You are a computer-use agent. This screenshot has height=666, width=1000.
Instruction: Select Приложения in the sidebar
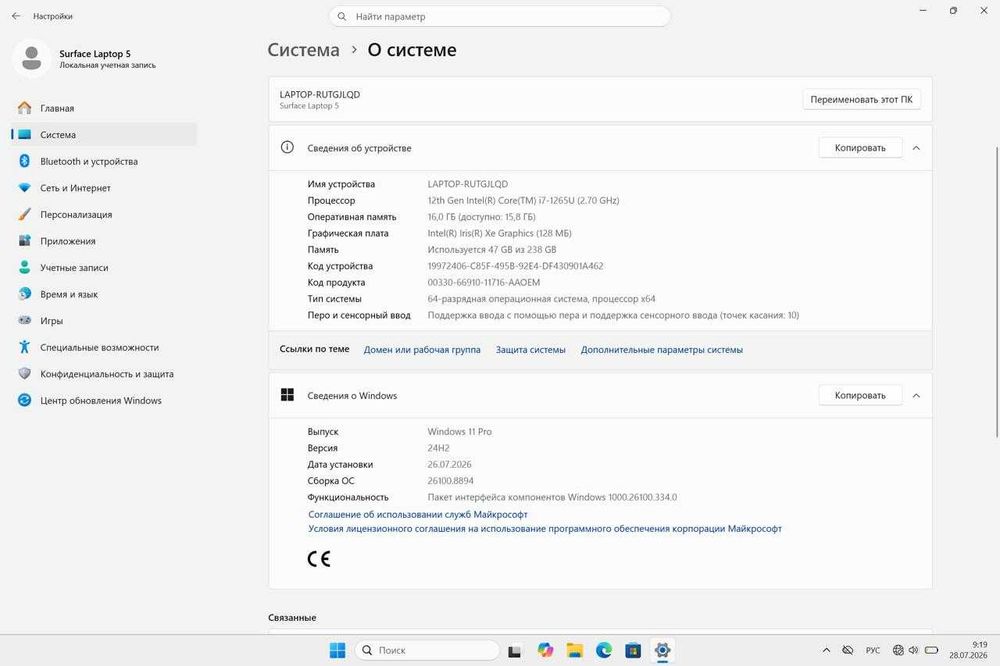coord(103,240)
